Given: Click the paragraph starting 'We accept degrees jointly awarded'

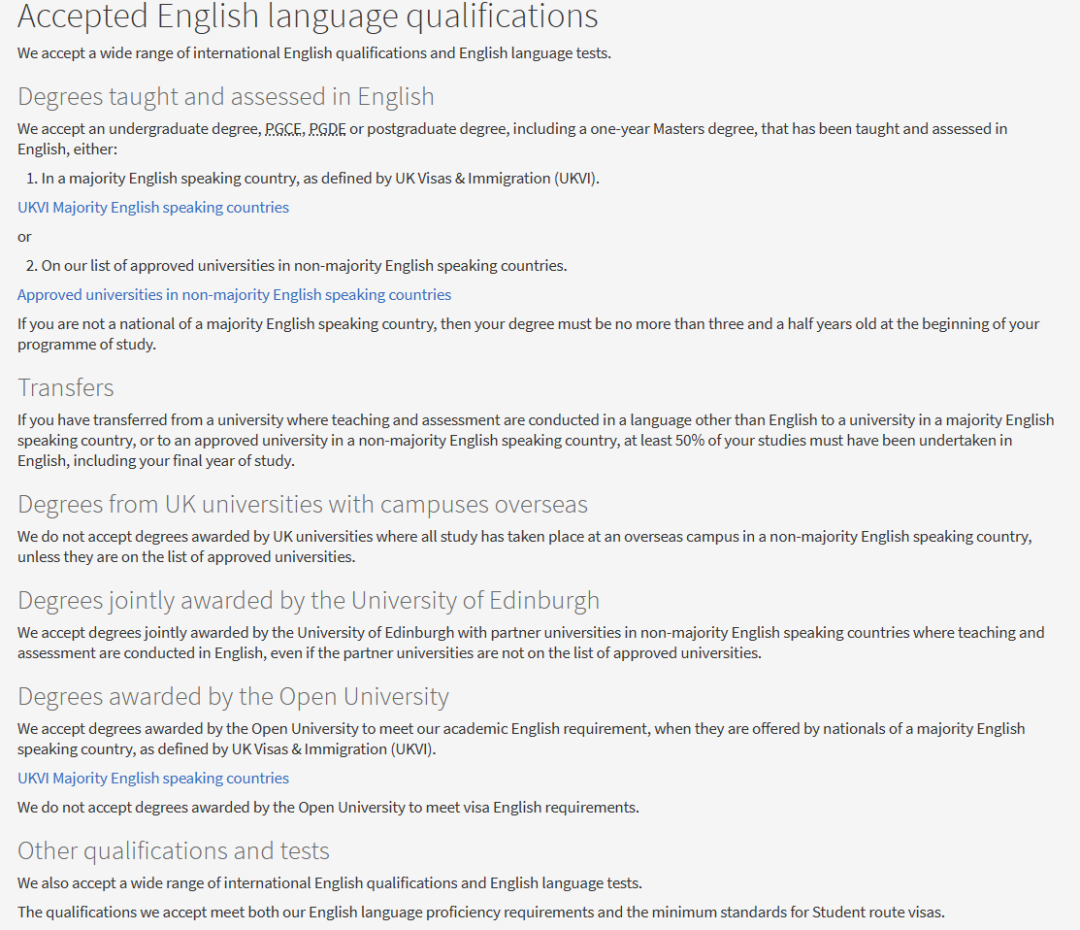Looking at the screenshot, I should pyautogui.click(x=531, y=643).
